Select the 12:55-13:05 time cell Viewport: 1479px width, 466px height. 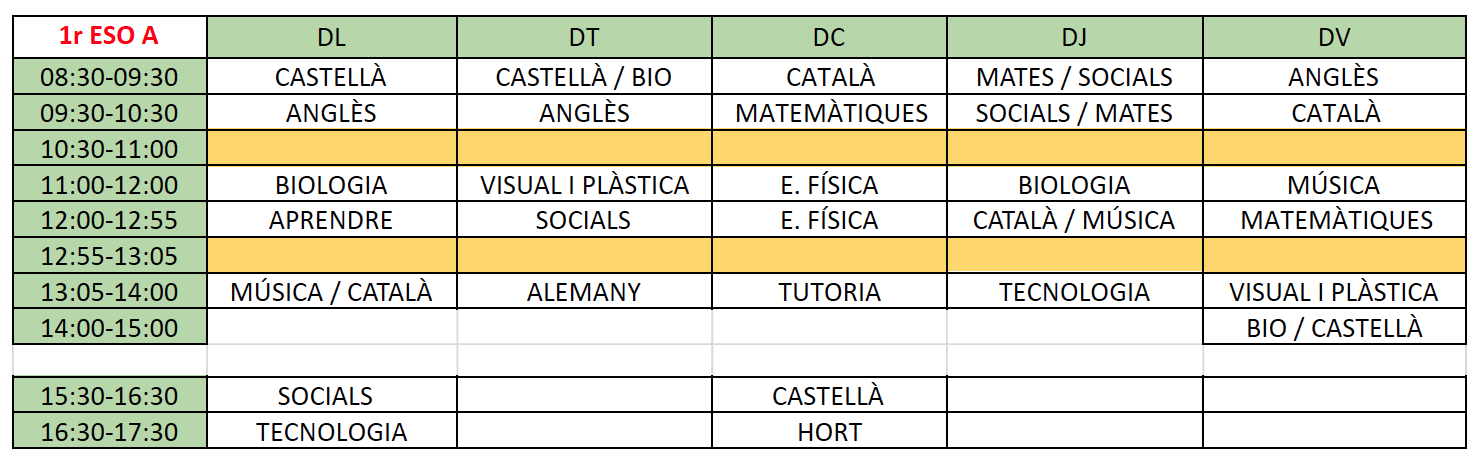[109, 256]
